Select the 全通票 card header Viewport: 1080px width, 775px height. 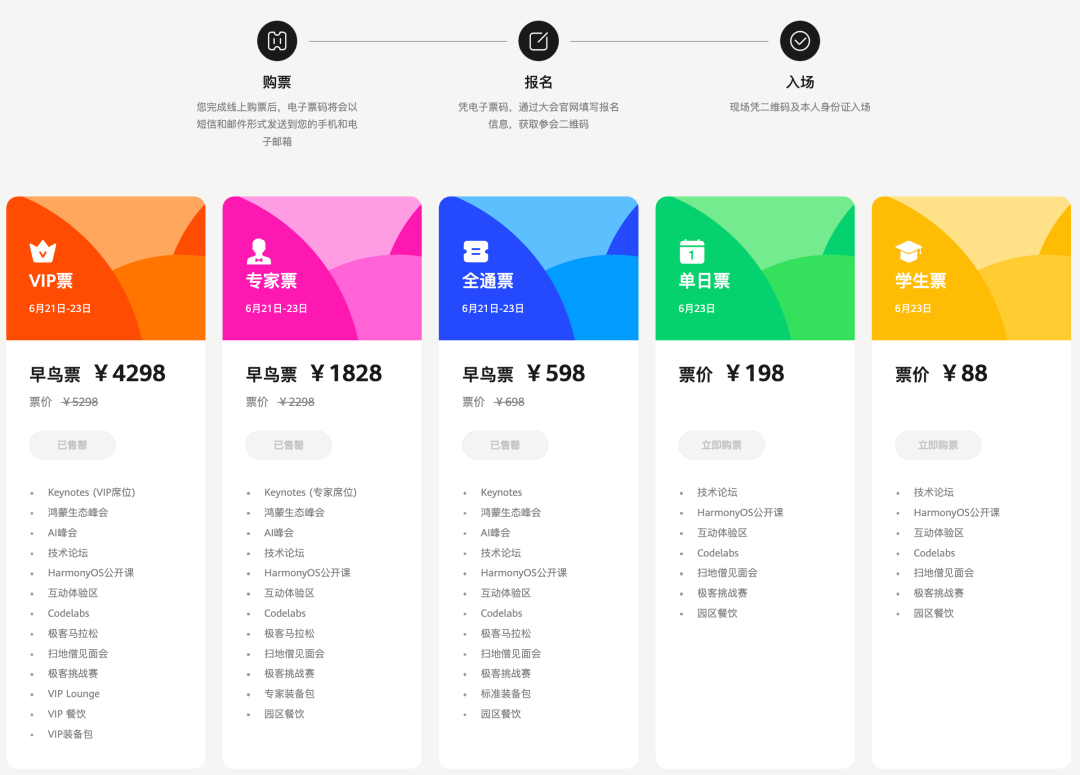pos(539,269)
